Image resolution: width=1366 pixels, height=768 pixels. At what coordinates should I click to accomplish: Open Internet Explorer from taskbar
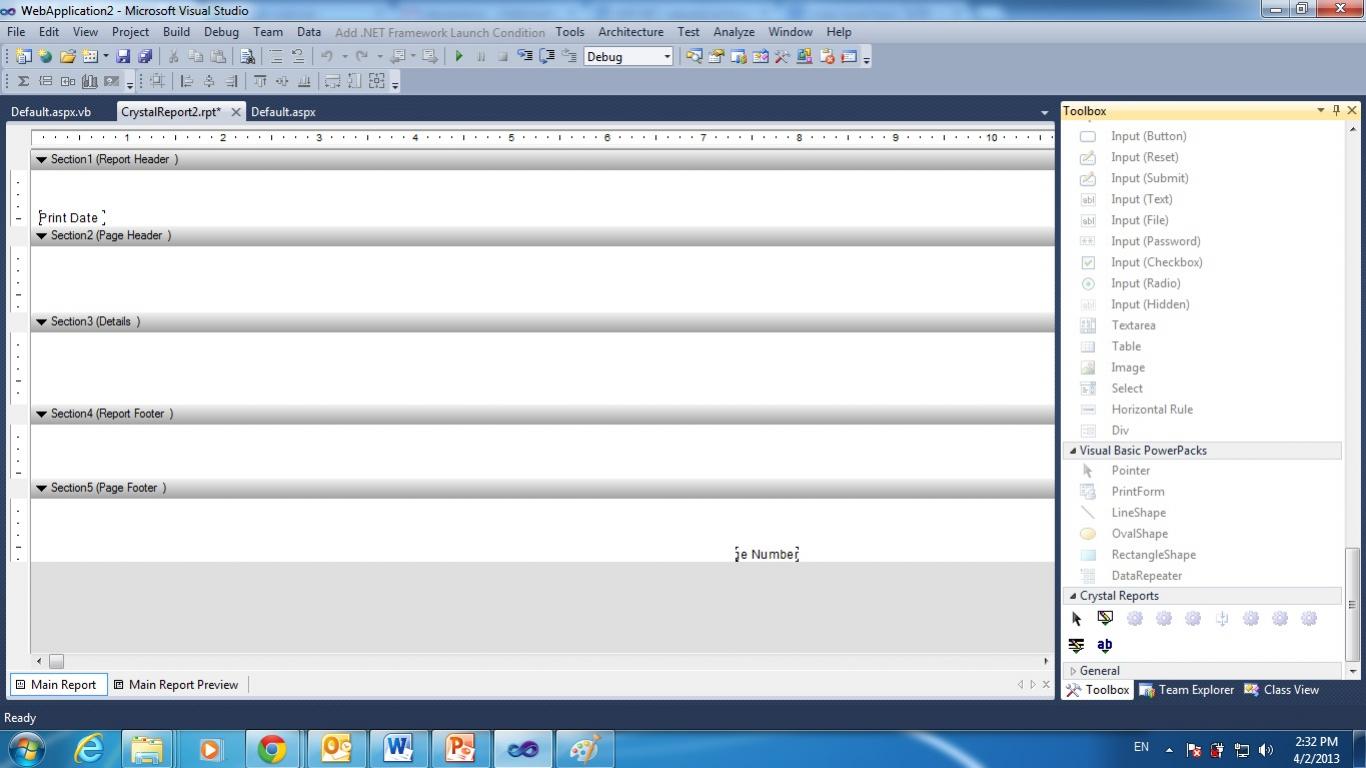(x=89, y=748)
